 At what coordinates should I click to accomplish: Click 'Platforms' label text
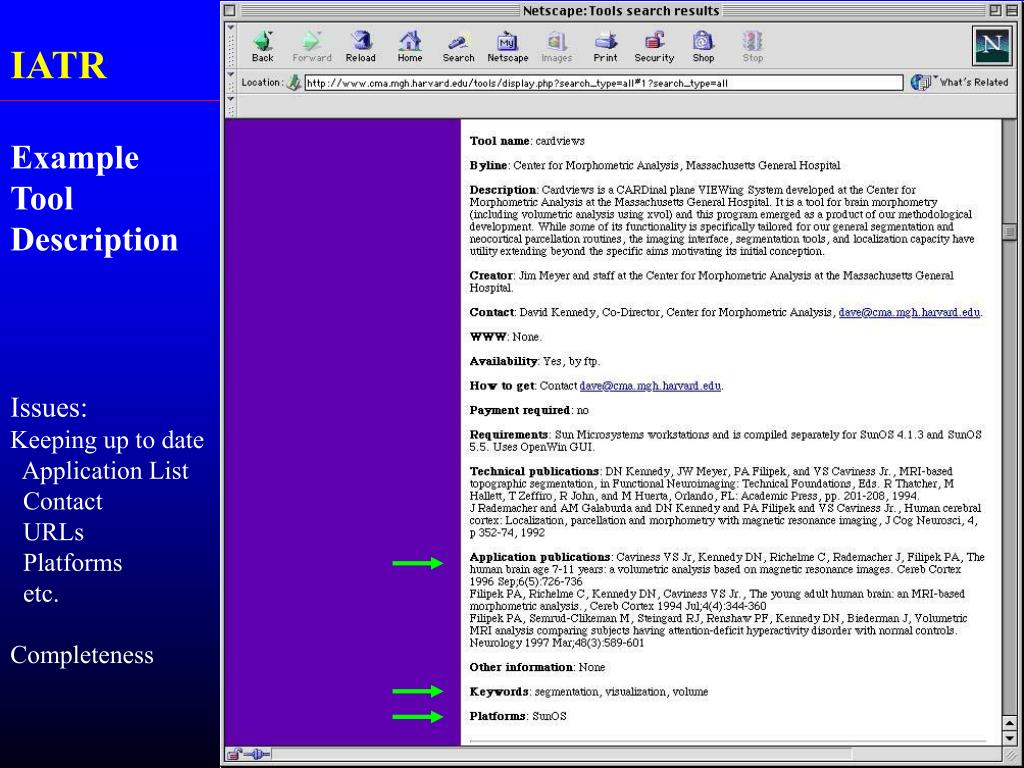(x=498, y=716)
